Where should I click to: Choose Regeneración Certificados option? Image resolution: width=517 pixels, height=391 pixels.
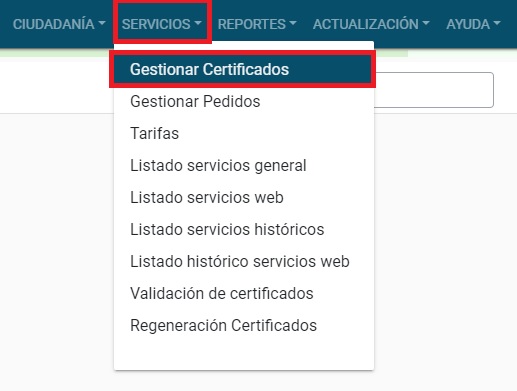244,325
